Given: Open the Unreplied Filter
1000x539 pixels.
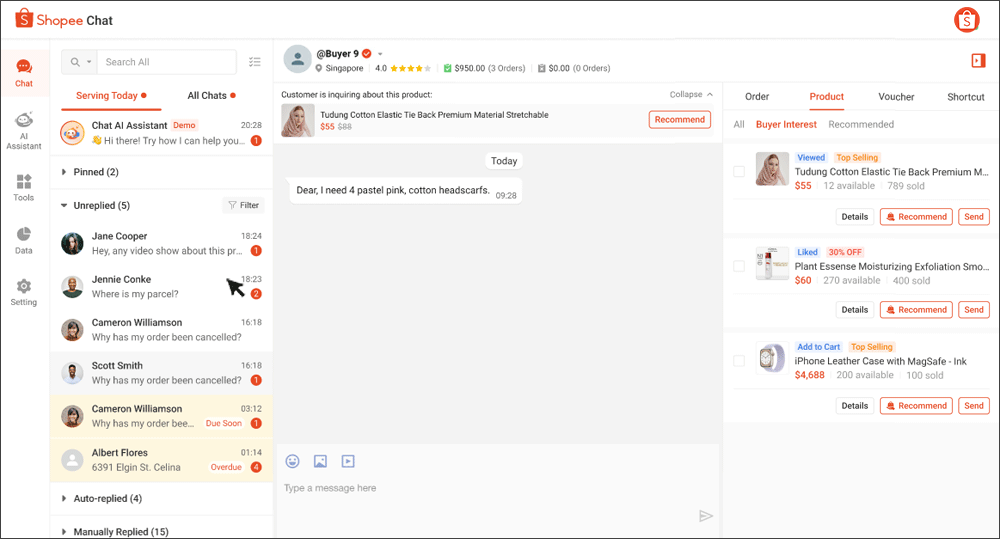Looking at the screenshot, I should (x=244, y=205).
